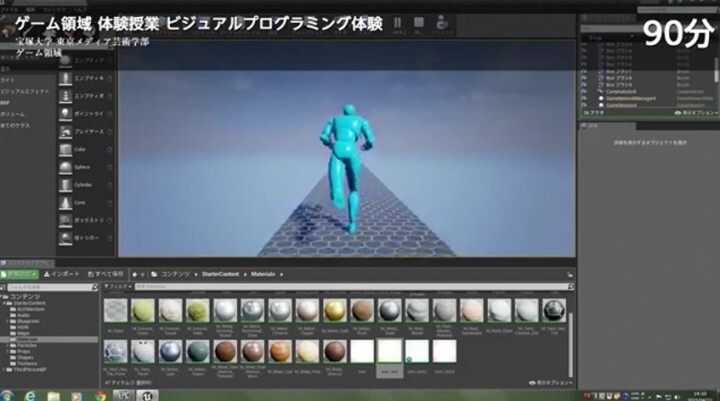Select the ライト category
The image size is (720, 401).
pyautogui.click(x=7, y=80)
